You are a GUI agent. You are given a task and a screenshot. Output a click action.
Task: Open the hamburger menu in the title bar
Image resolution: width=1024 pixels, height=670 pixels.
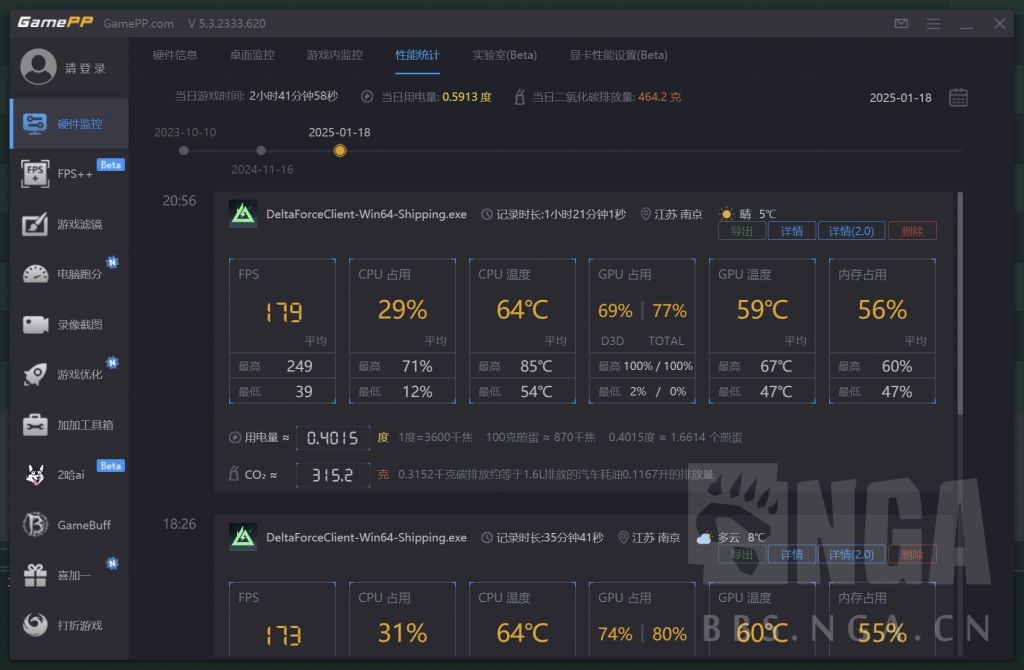pyautogui.click(x=933, y=22)
